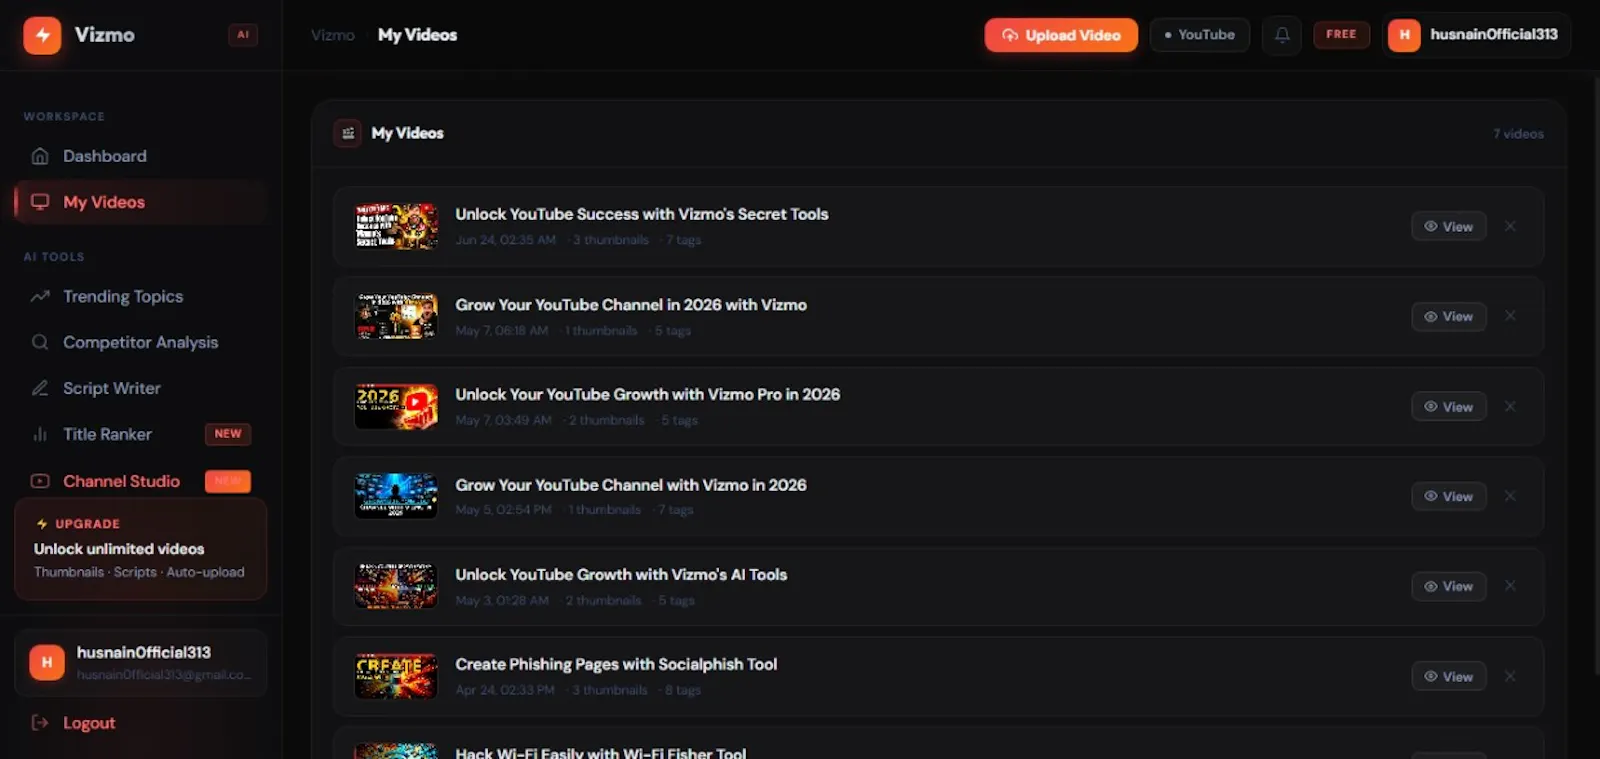Screen dimensions: 1600x759
Task: Click title Grow Your YouTube Channel with Vizmo in 2026
Action: pos(631,485)
